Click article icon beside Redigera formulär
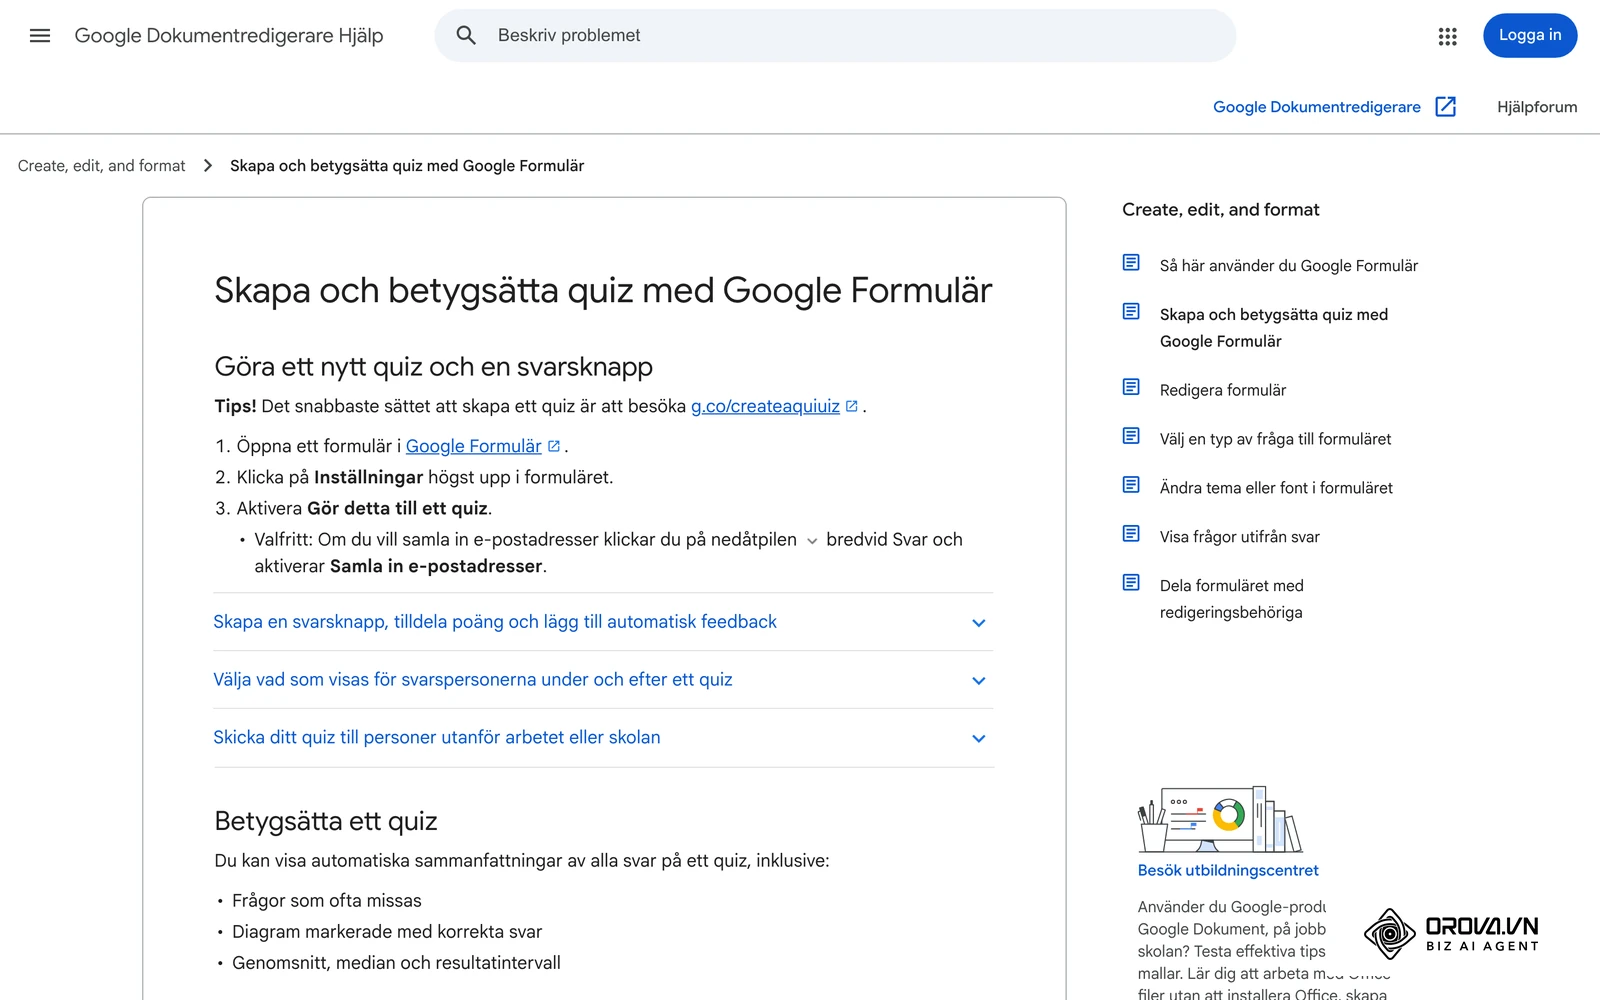 1131,387
